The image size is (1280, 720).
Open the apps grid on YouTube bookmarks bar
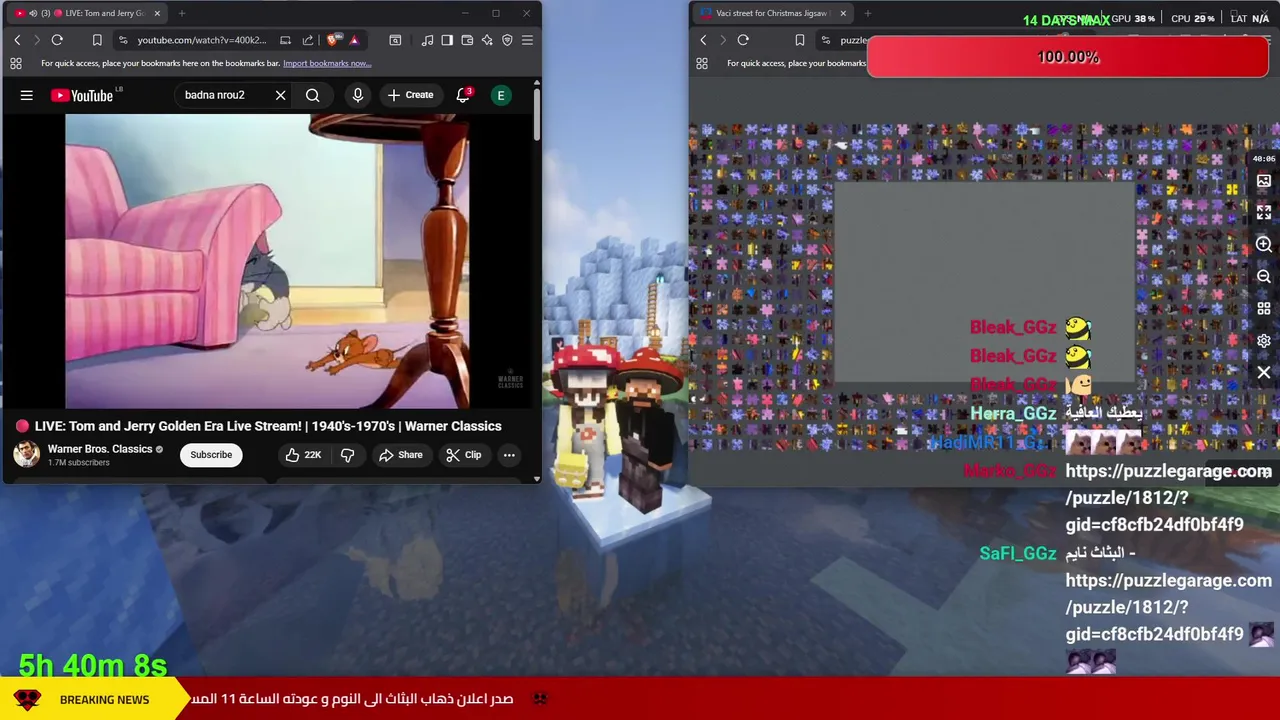[16, 63]
